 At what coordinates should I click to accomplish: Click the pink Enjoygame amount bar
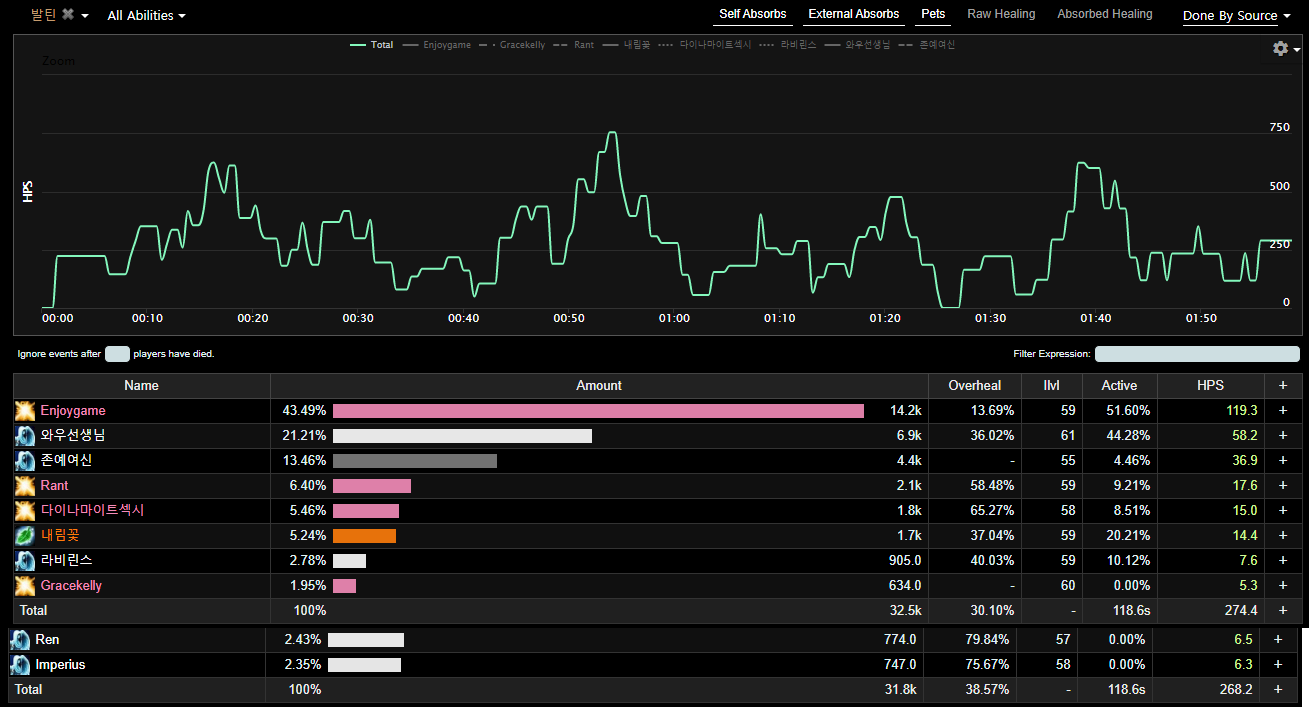pos(598,411)
